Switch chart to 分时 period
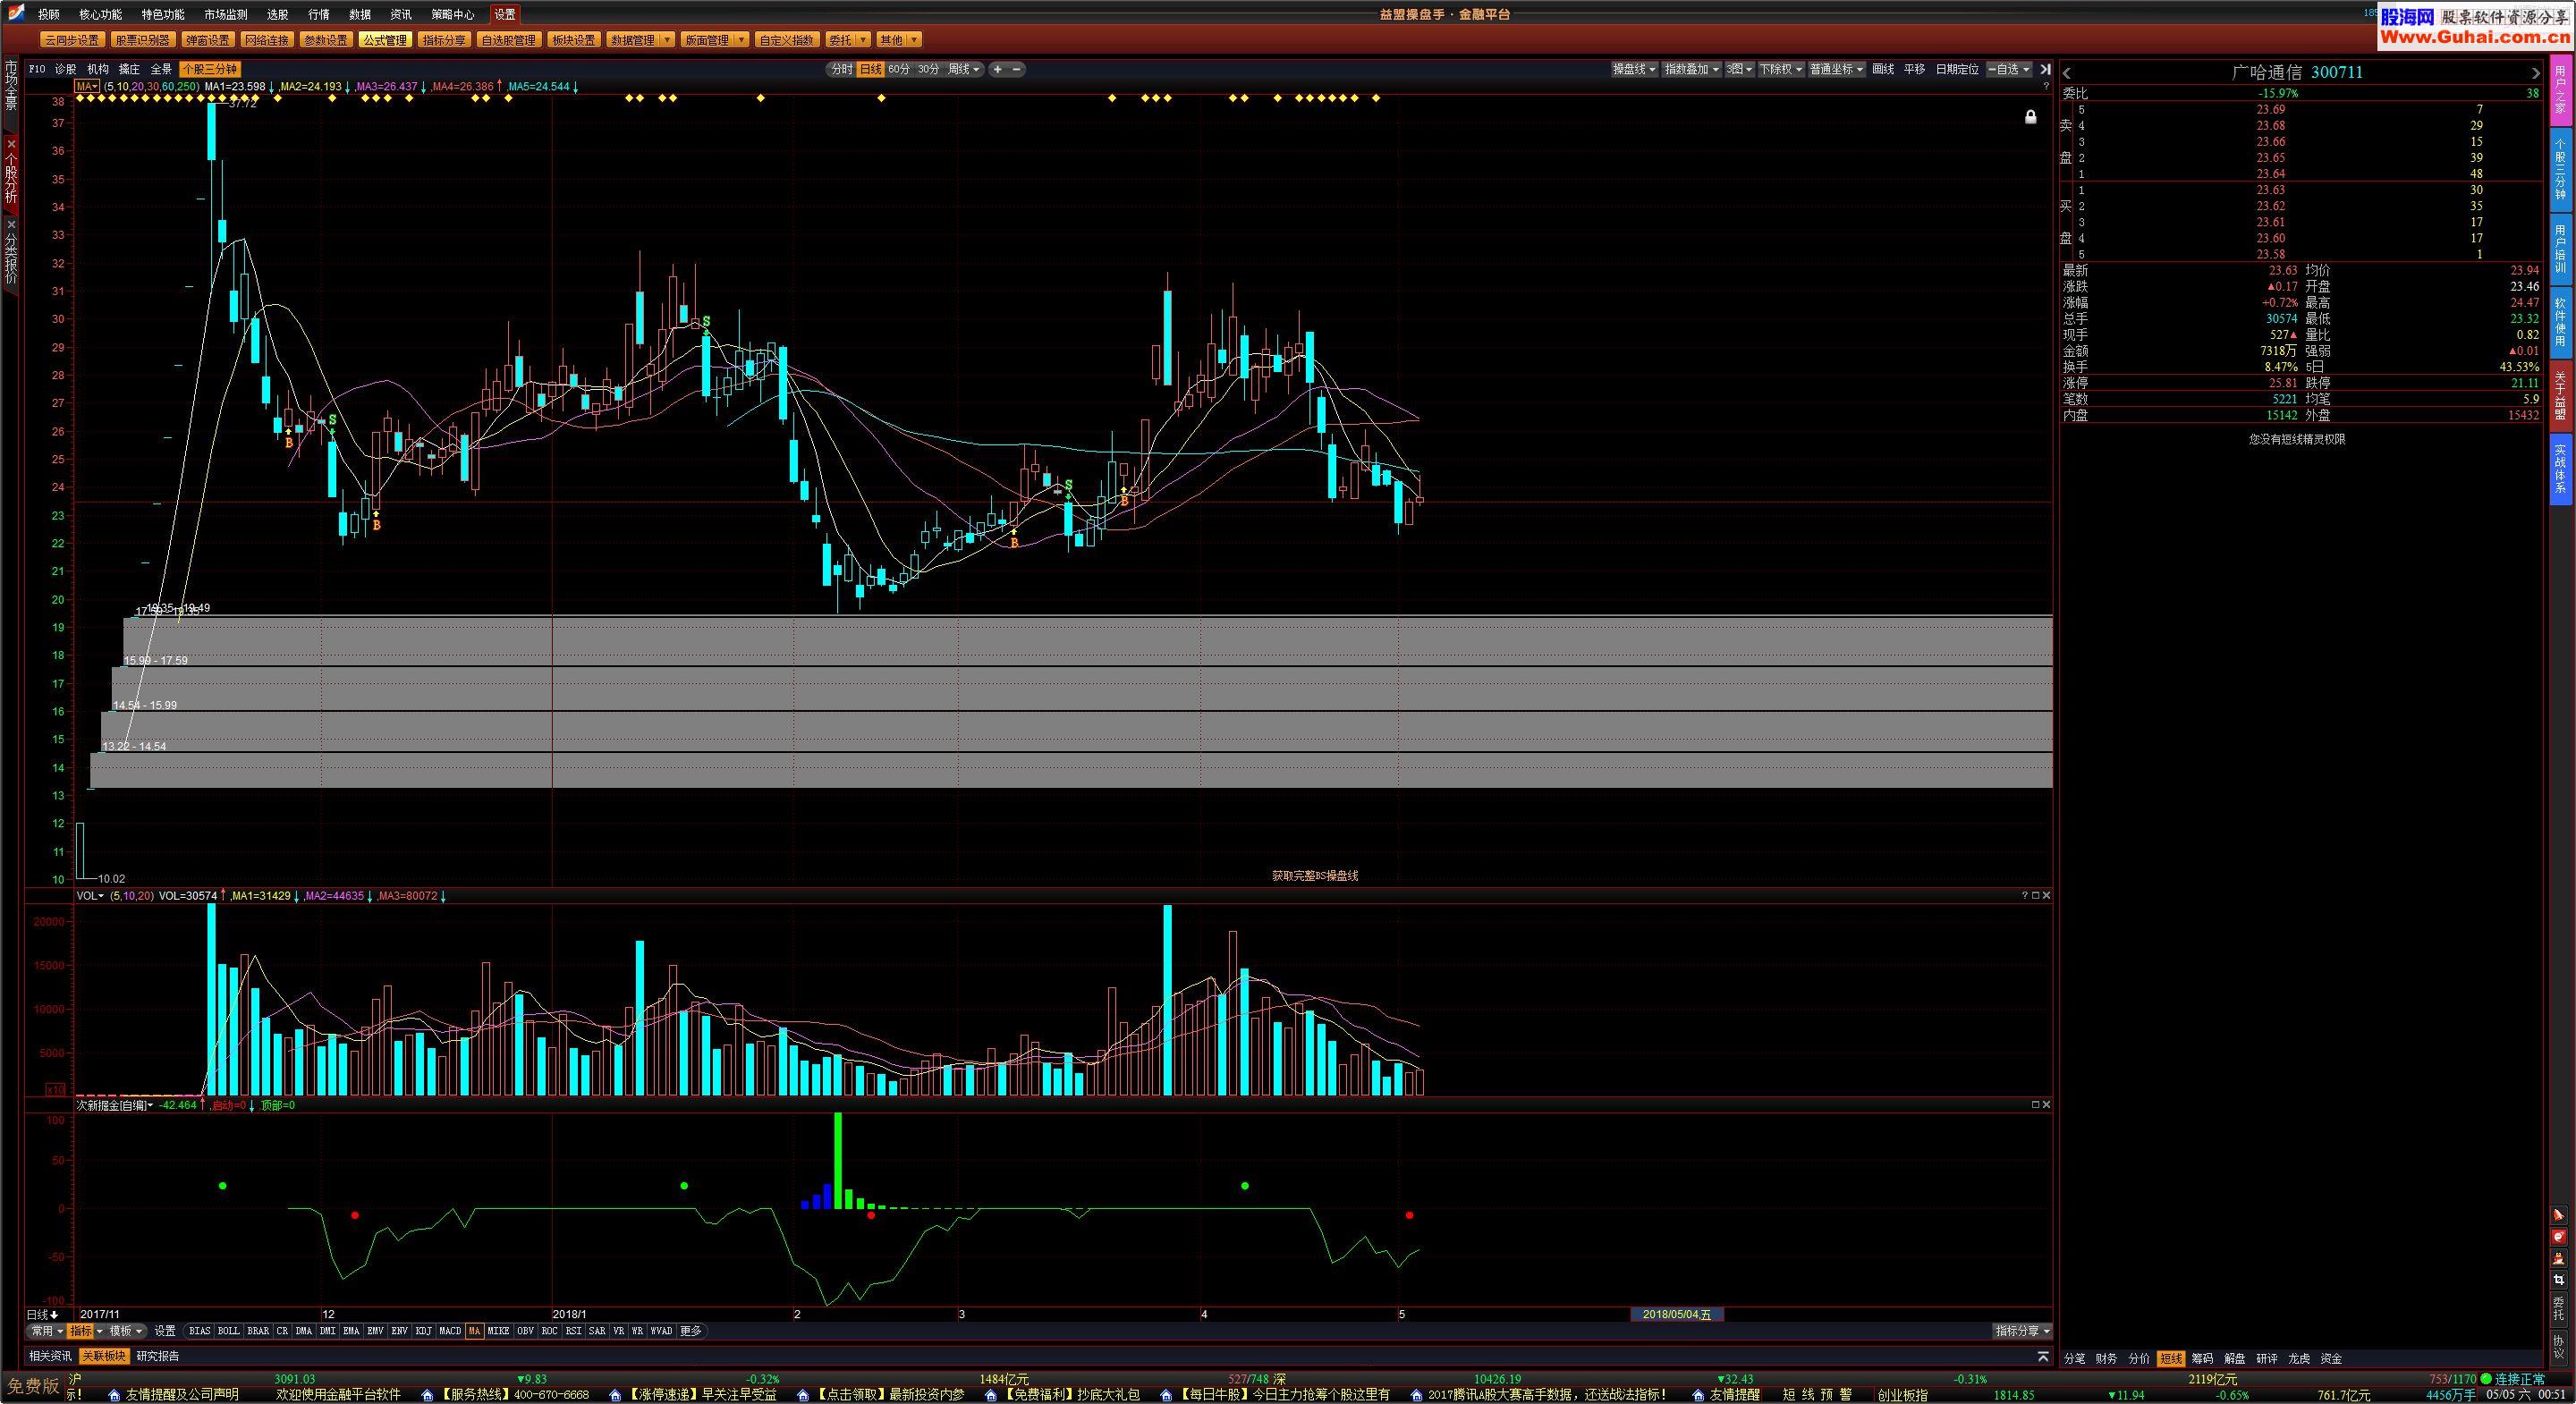2576x1404 pixels. click(x=842, y=69)
